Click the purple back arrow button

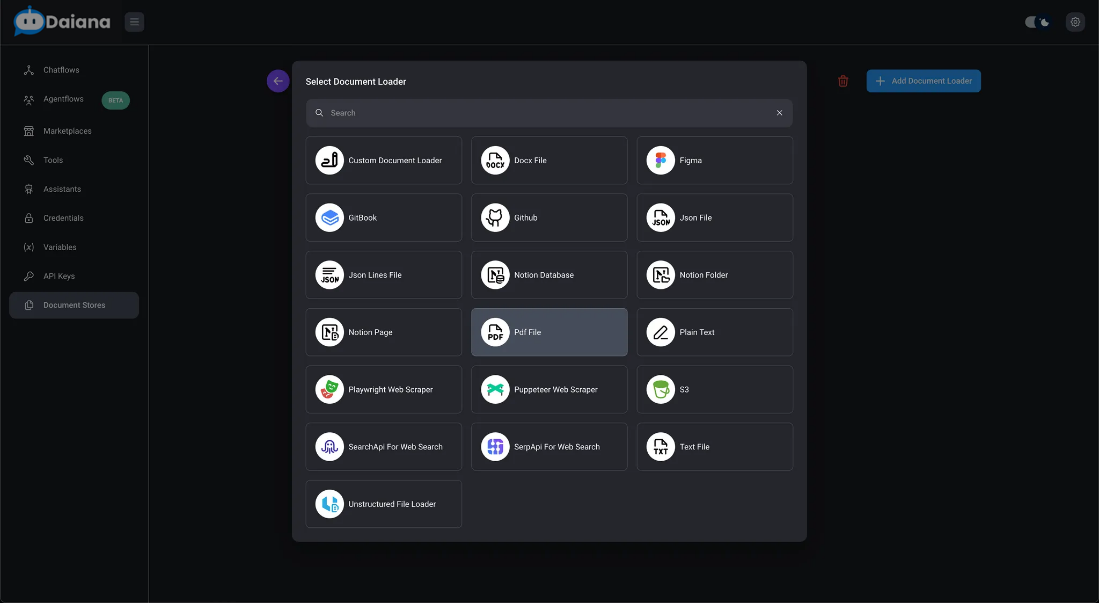point(278,81)
